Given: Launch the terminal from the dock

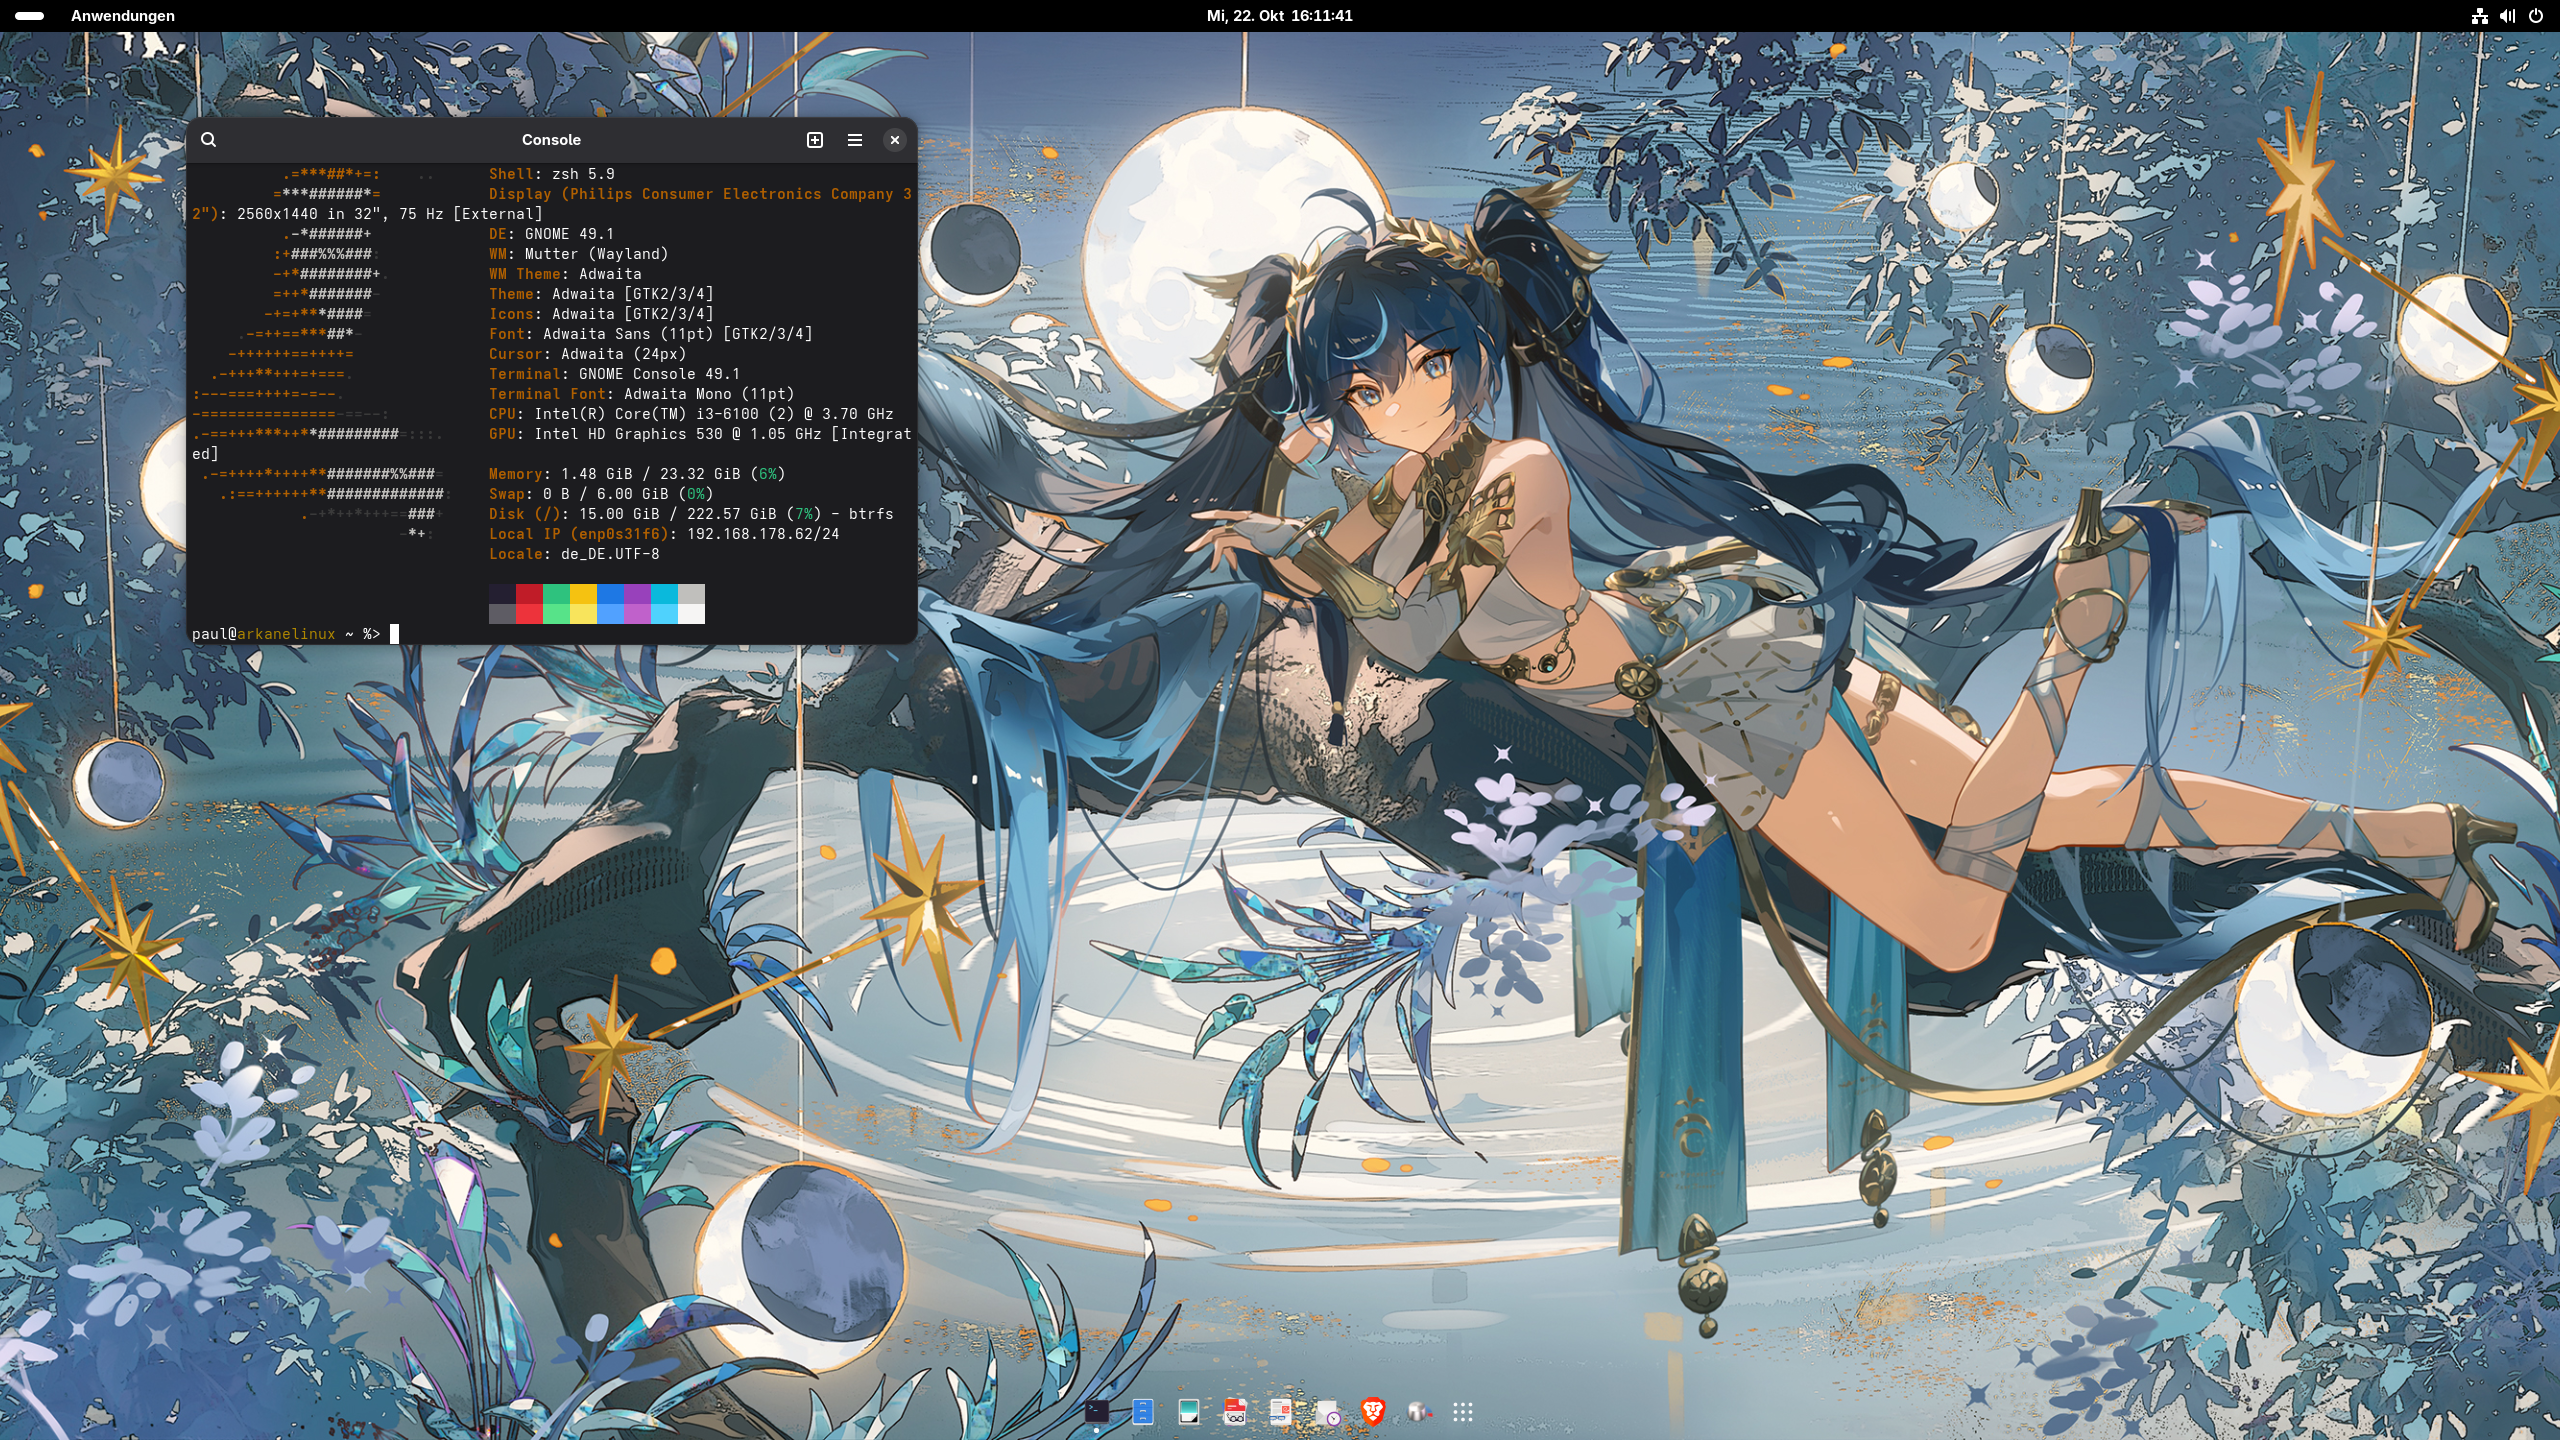Looking at the screenshot, I should point(1097,1411).
